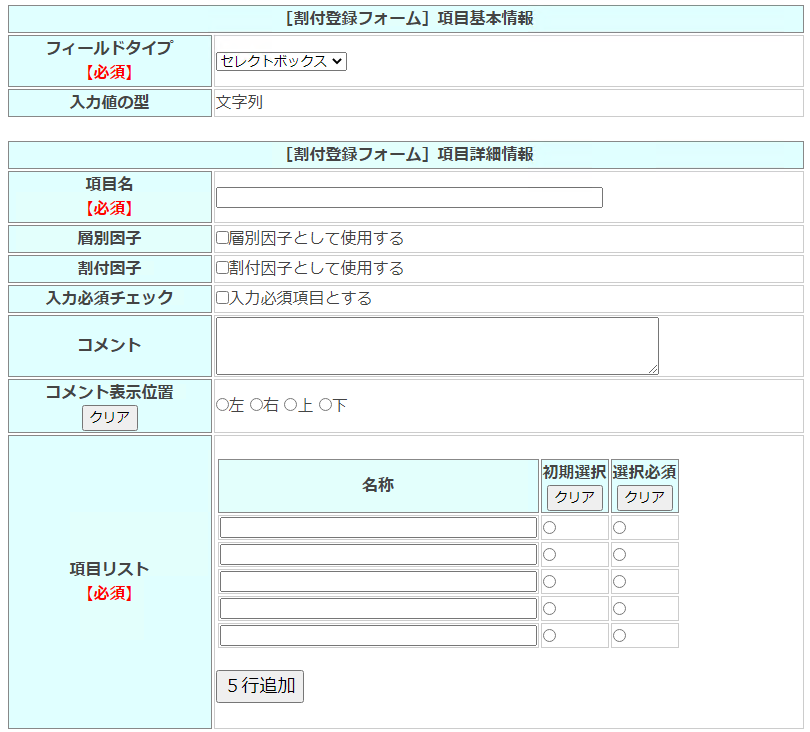Click クリア button under コメント表示位置
Image resolution: width=810 pixels, height=732 pixels.
[x=110, y=418]
